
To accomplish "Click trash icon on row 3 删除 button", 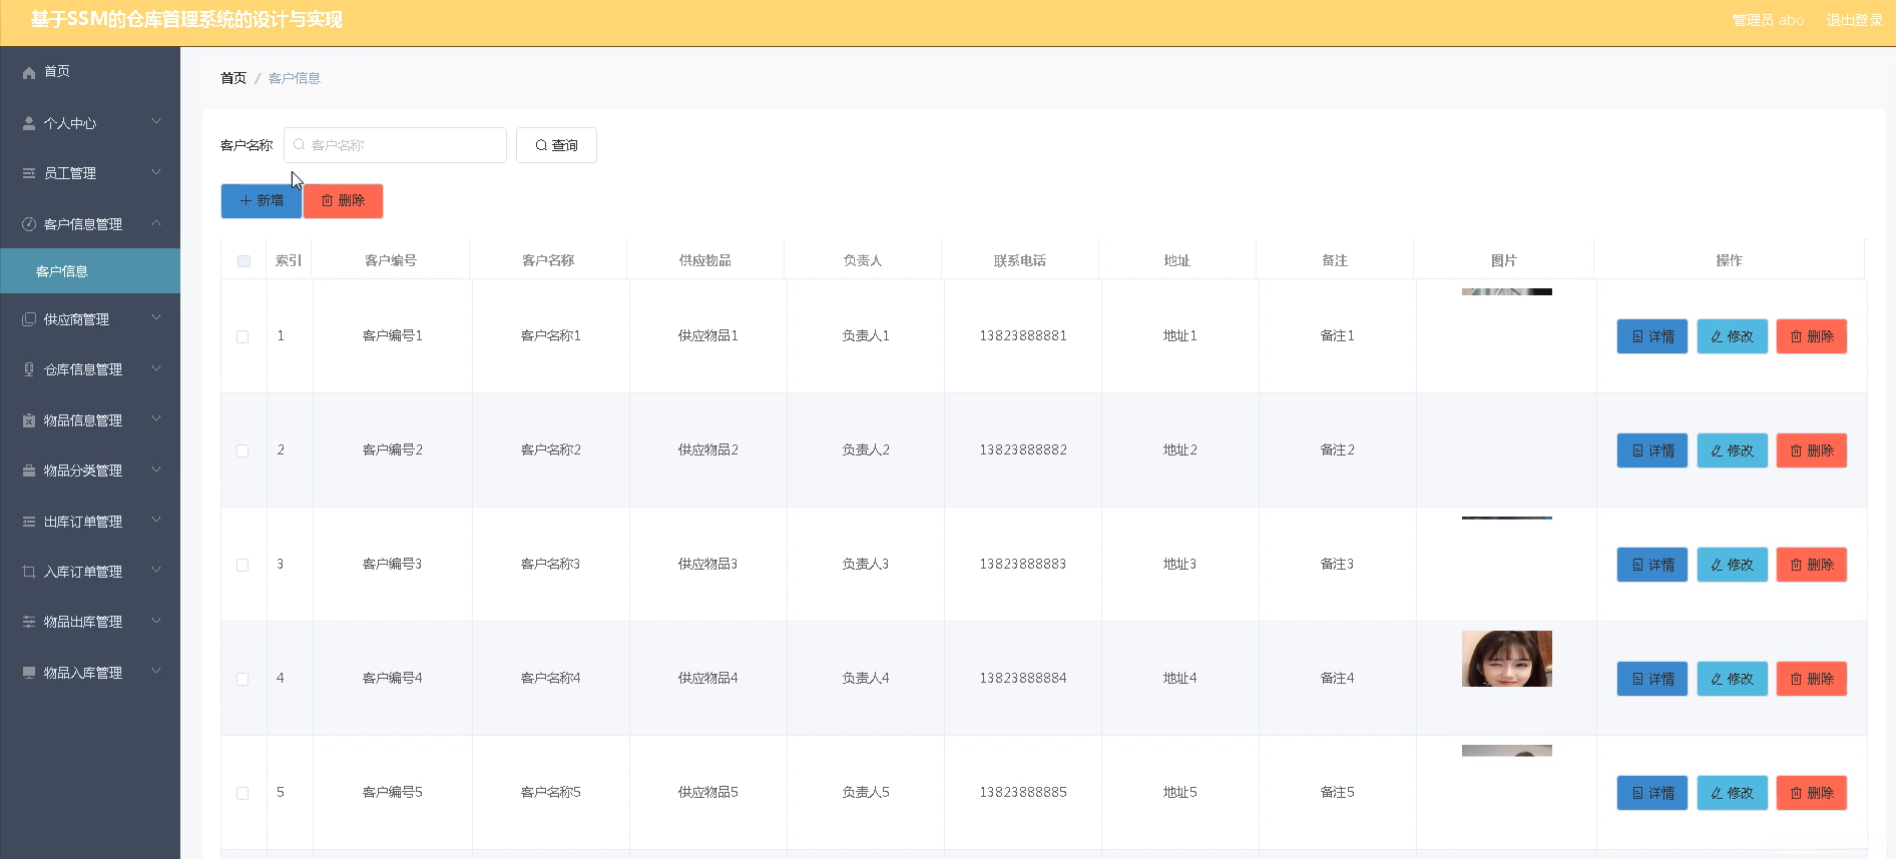I will (1796, 564).
